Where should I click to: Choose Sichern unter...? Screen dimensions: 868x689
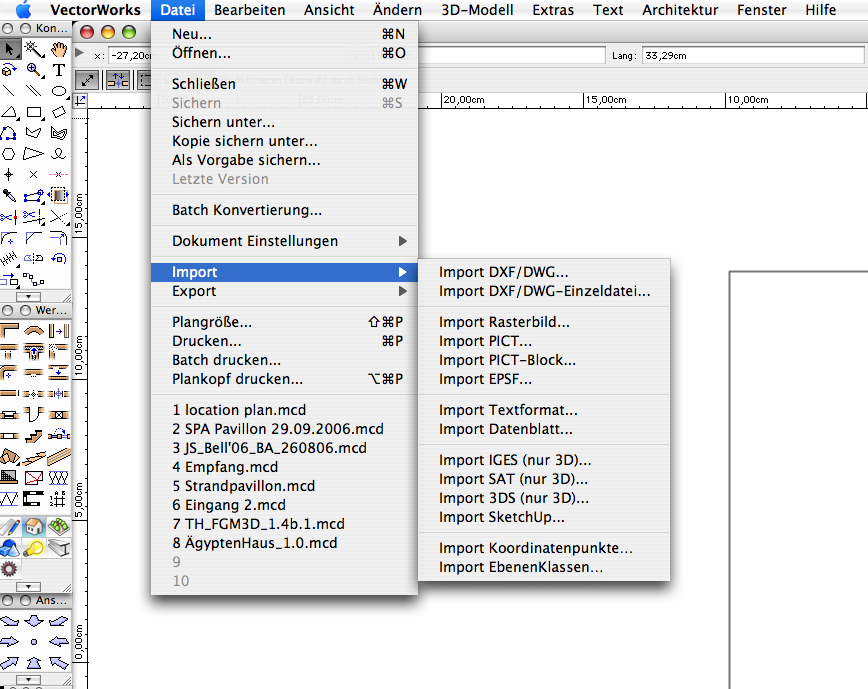coord(284,122)
